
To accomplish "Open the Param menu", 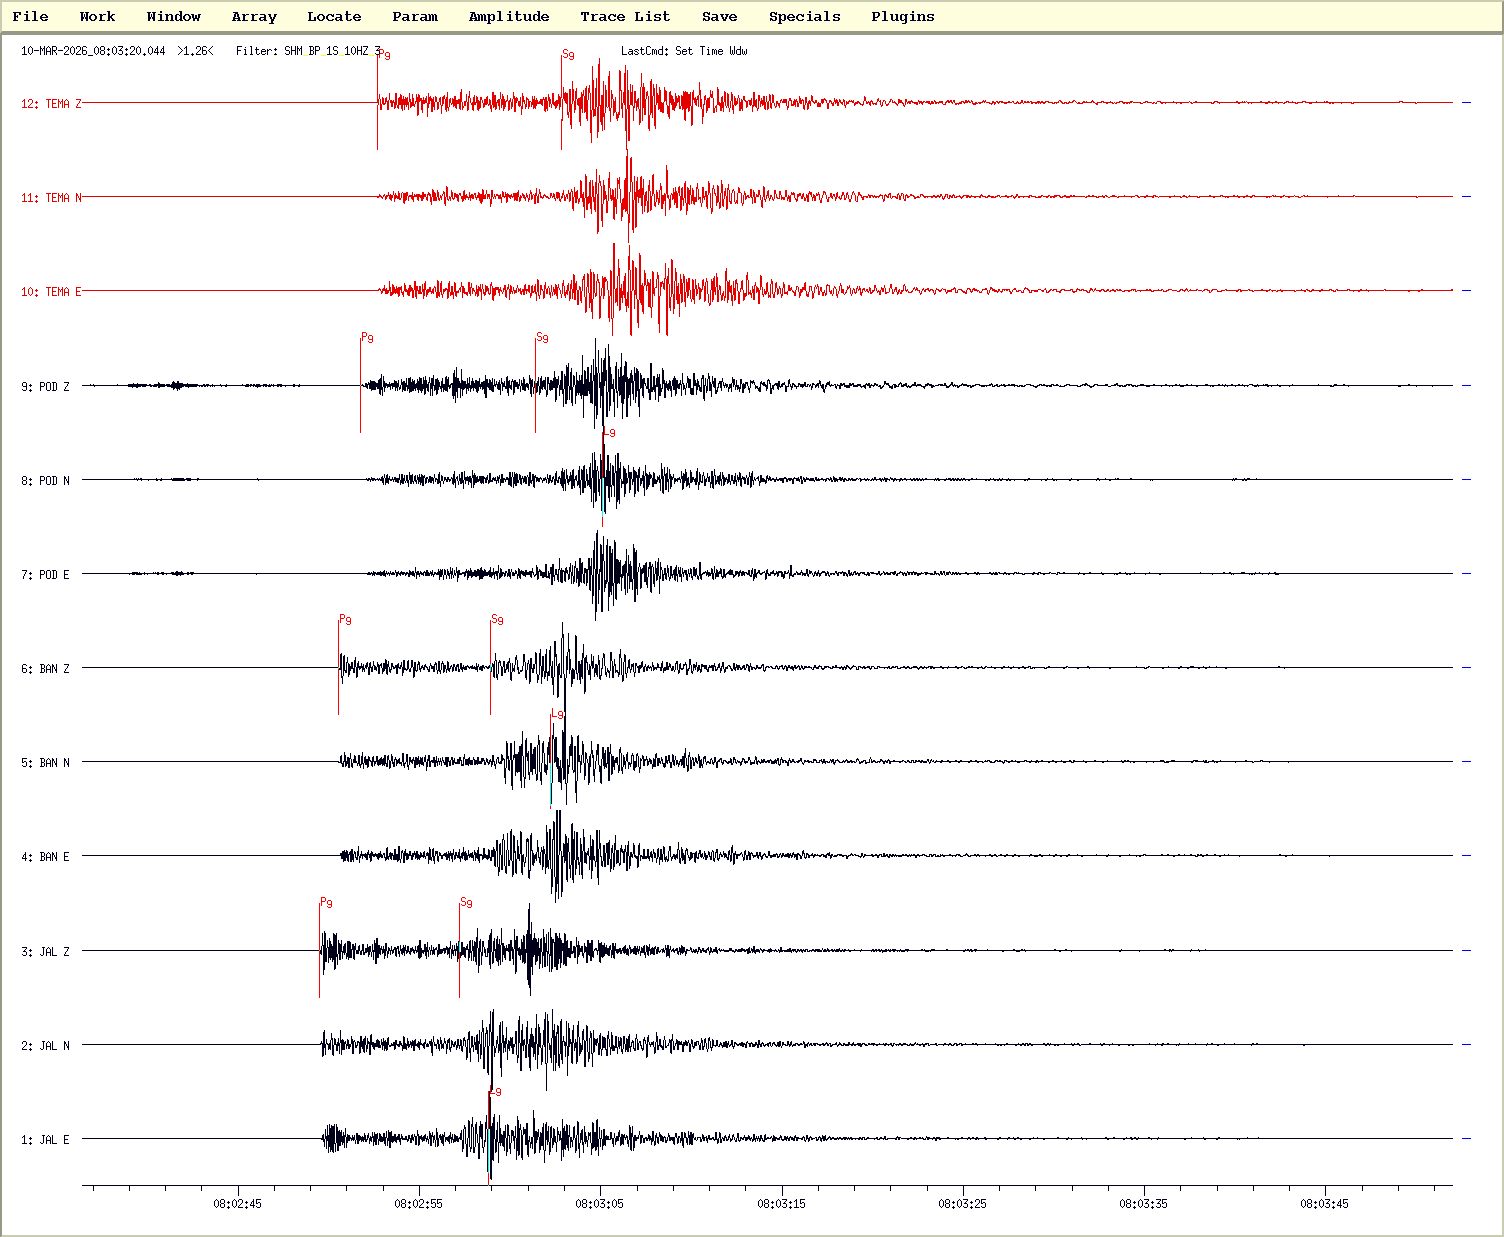I will (x=415, y=16).
